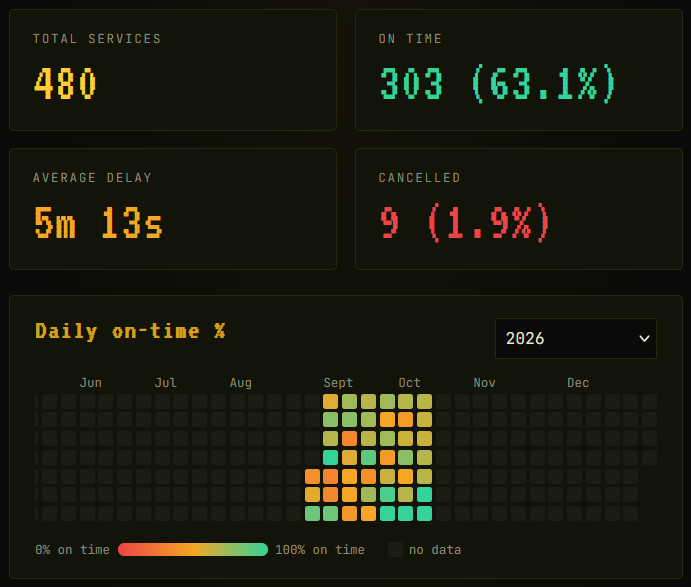The height and width of the screenshot is (587, 691).
Task: Click the red-to-green on-time legend gradient bar
Action: (193, 550)
